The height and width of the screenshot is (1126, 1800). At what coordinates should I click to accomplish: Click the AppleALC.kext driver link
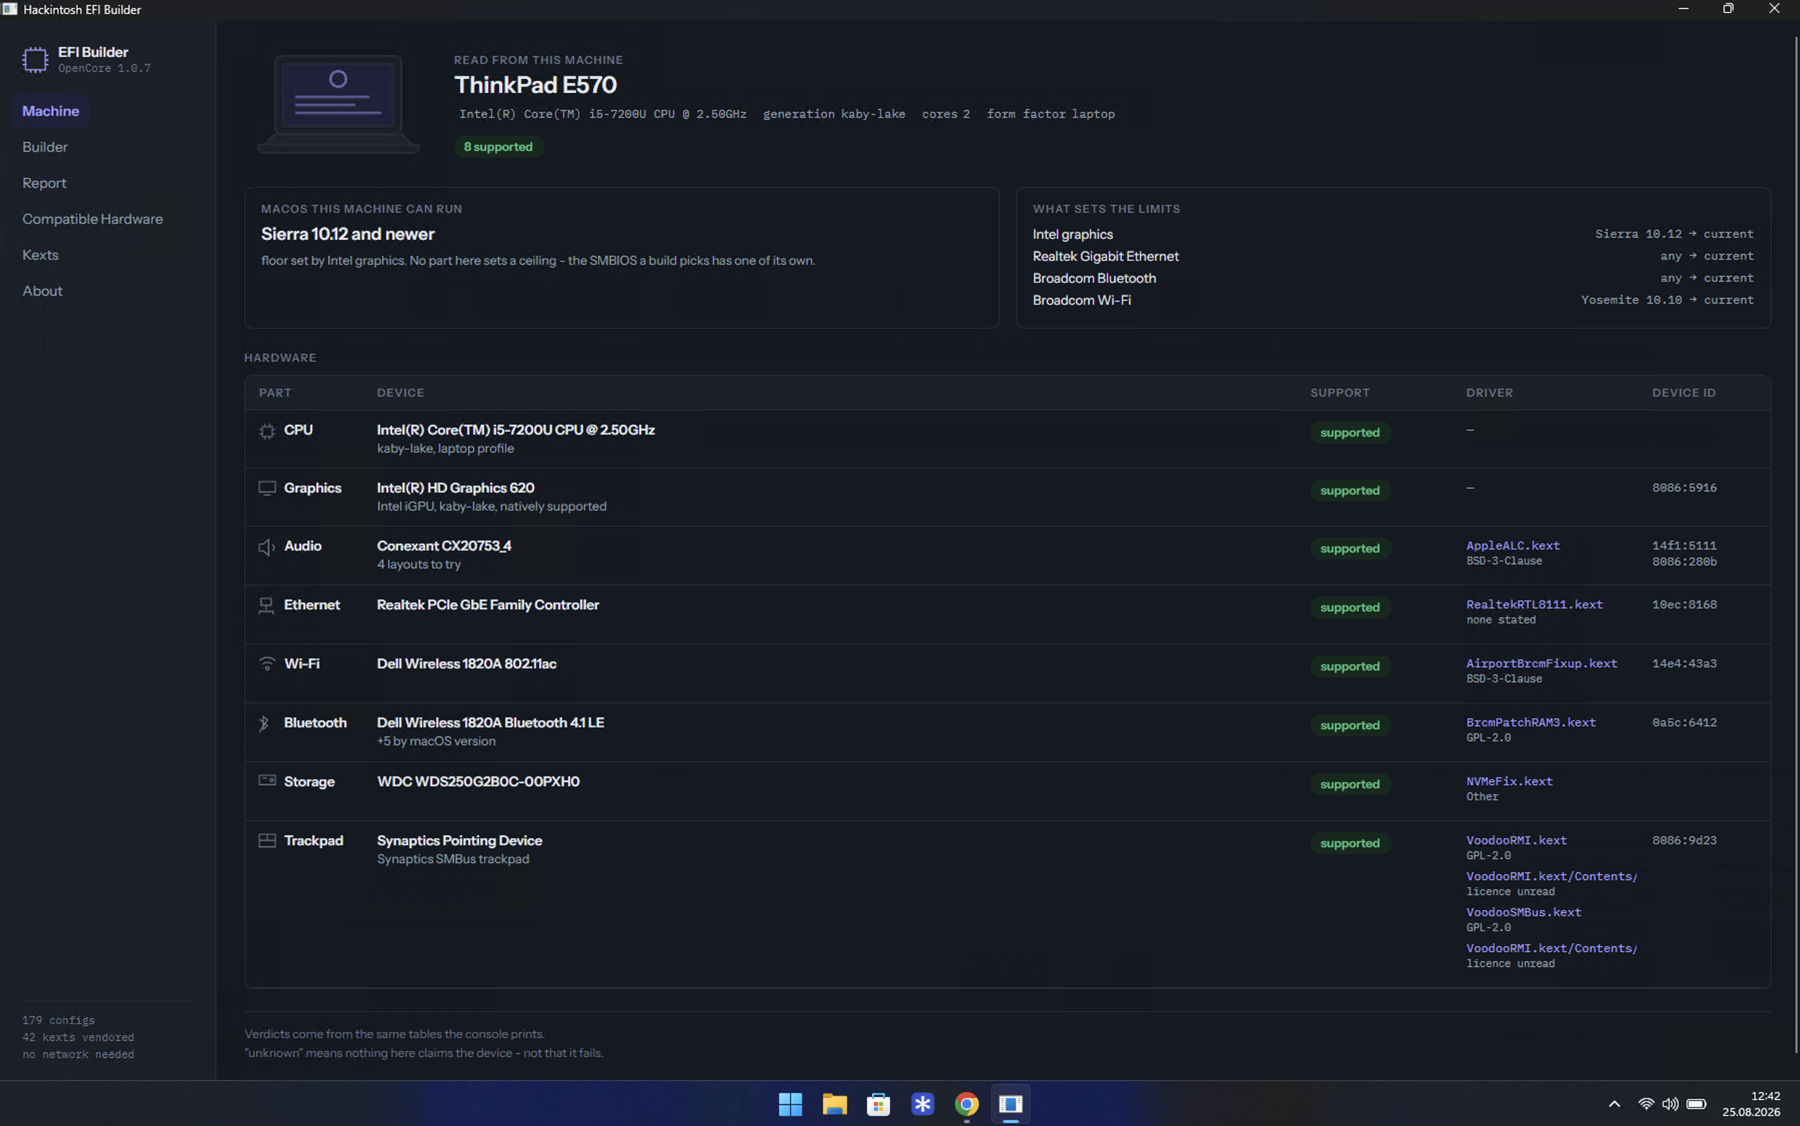pyautogui.click(x=1513, y=546)
